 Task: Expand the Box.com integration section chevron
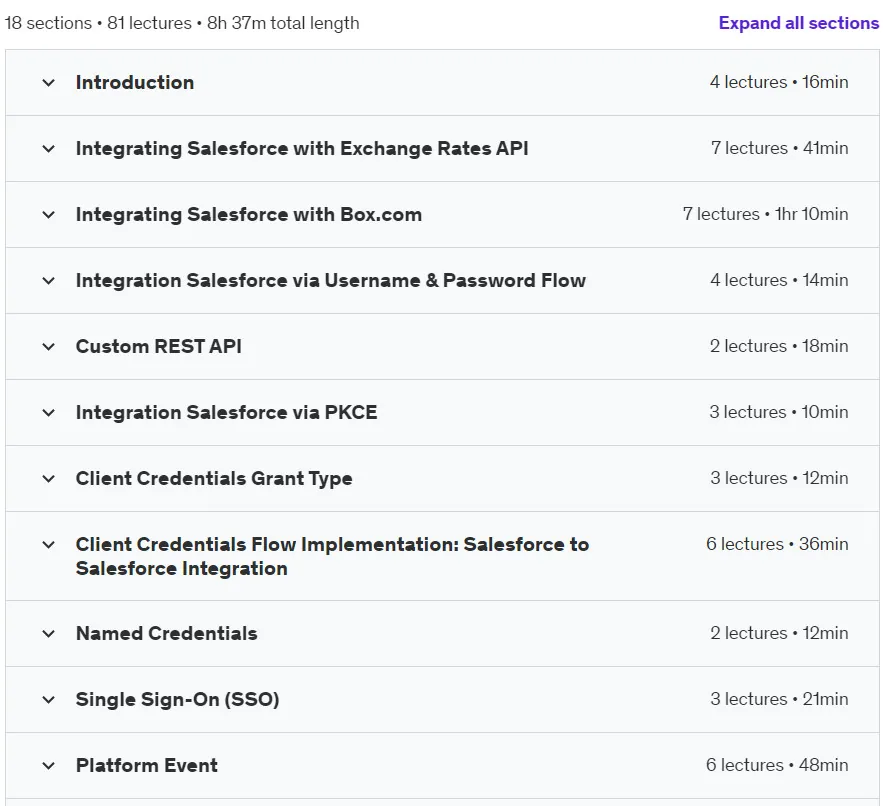48,215
